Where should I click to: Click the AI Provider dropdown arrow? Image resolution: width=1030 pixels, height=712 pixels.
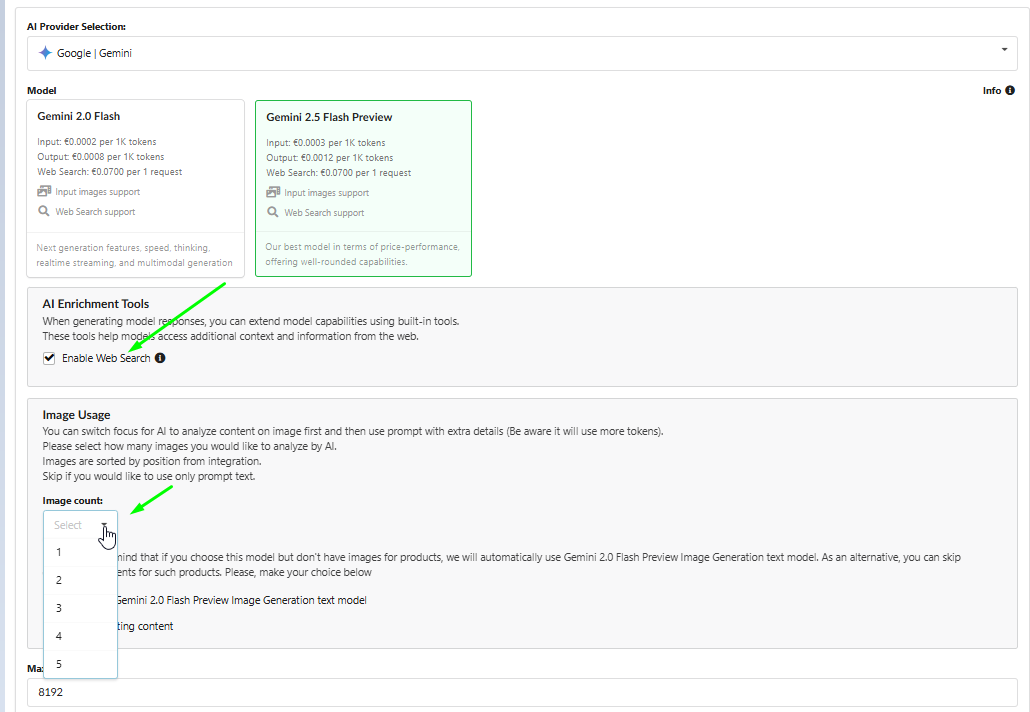pos(1004,50)
